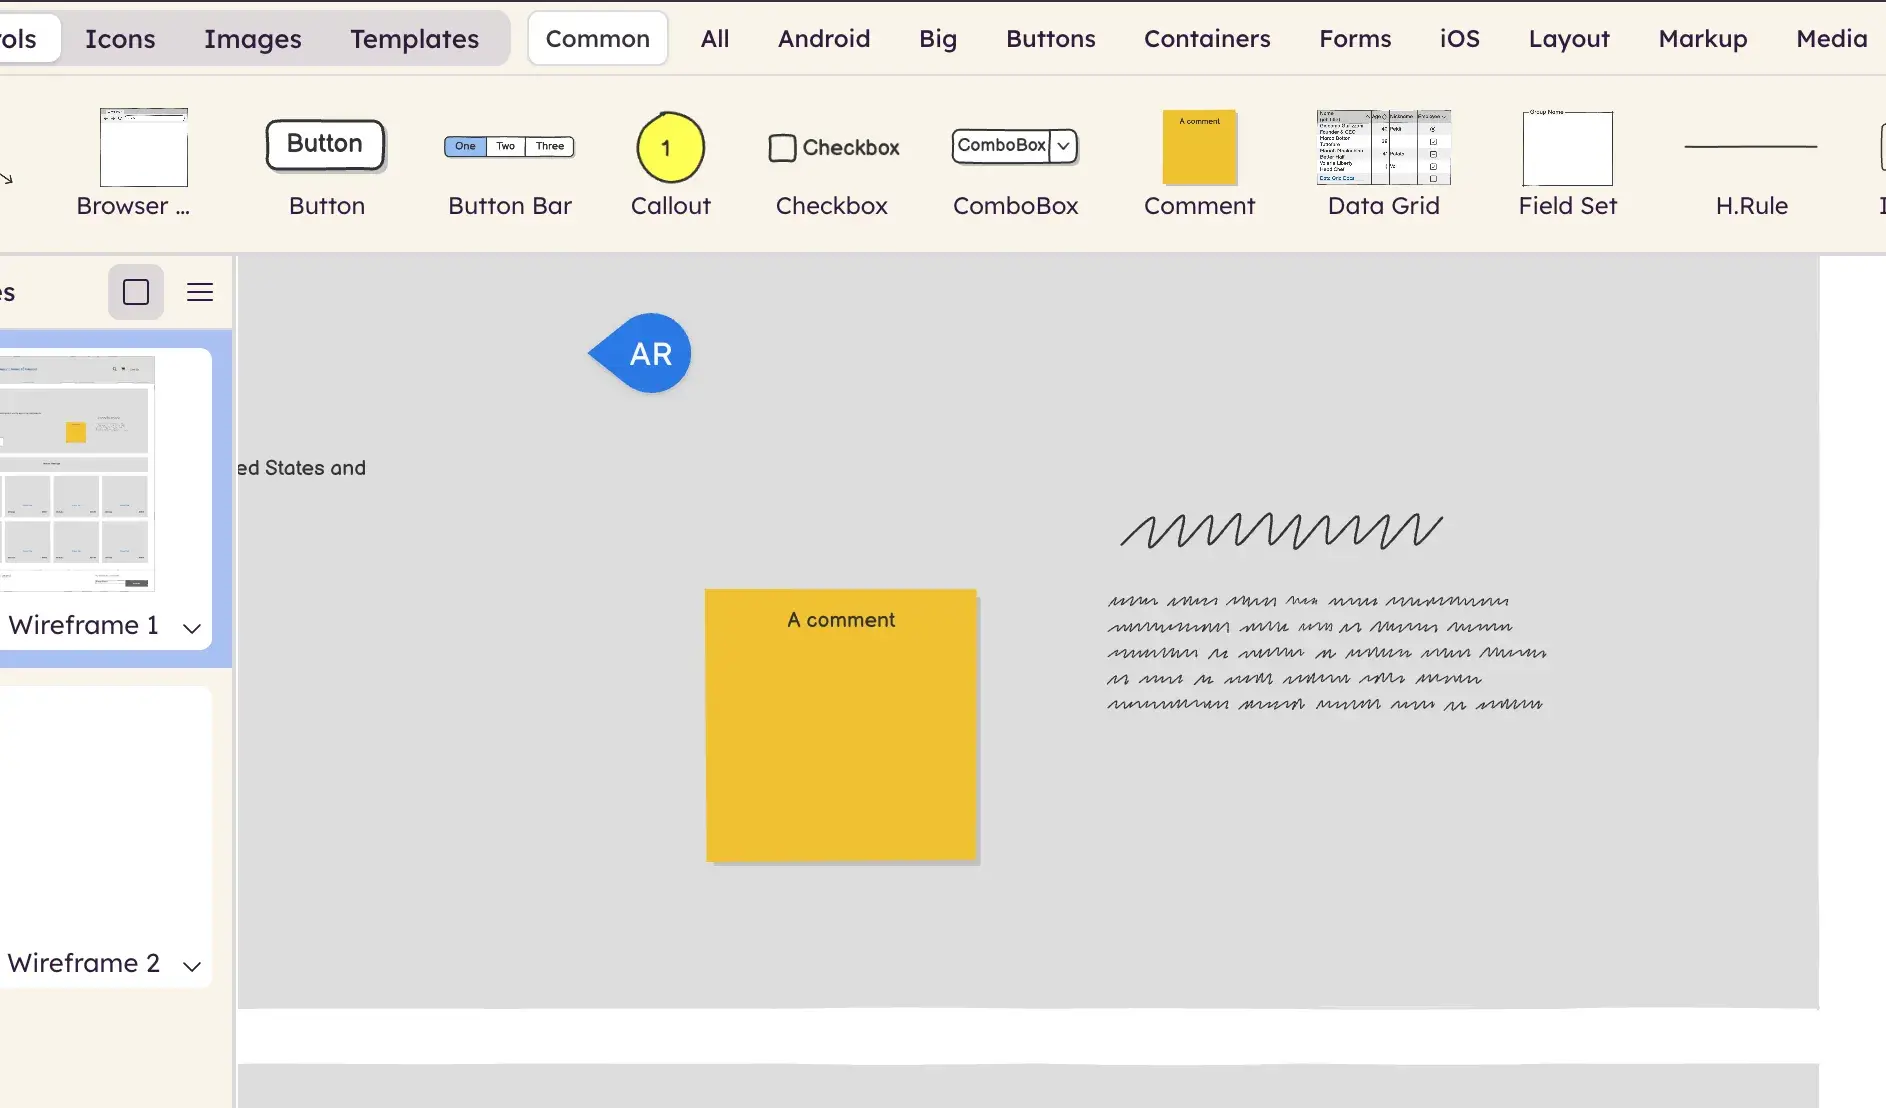The image size is (1886, 1108).
Task: Toggle the thumbnail grid view button
Action: coord(136,292)
